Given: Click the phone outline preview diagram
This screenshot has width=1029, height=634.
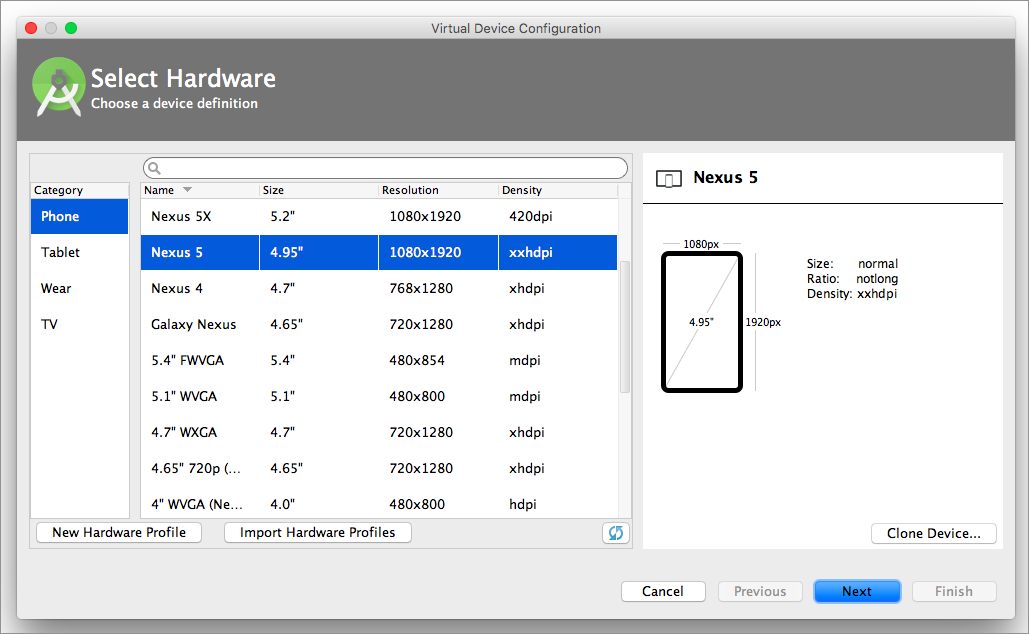Looking at the screenshot, I should coord(701,322).
